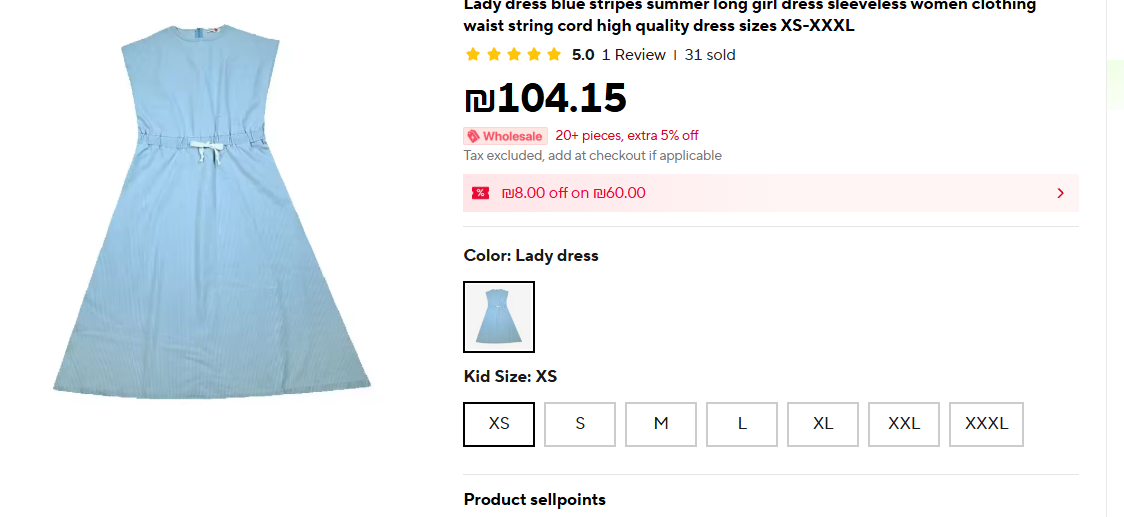Select size L

pos(742,424)
